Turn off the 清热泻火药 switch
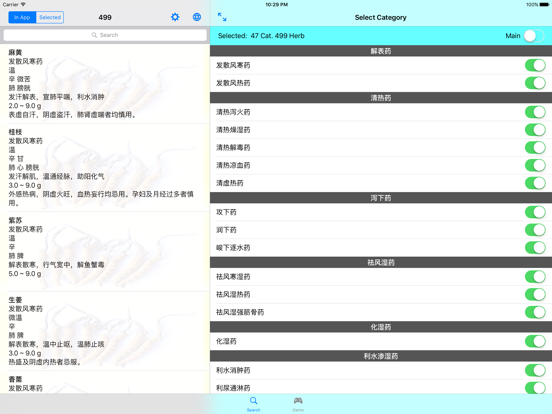 pos(535,112)
